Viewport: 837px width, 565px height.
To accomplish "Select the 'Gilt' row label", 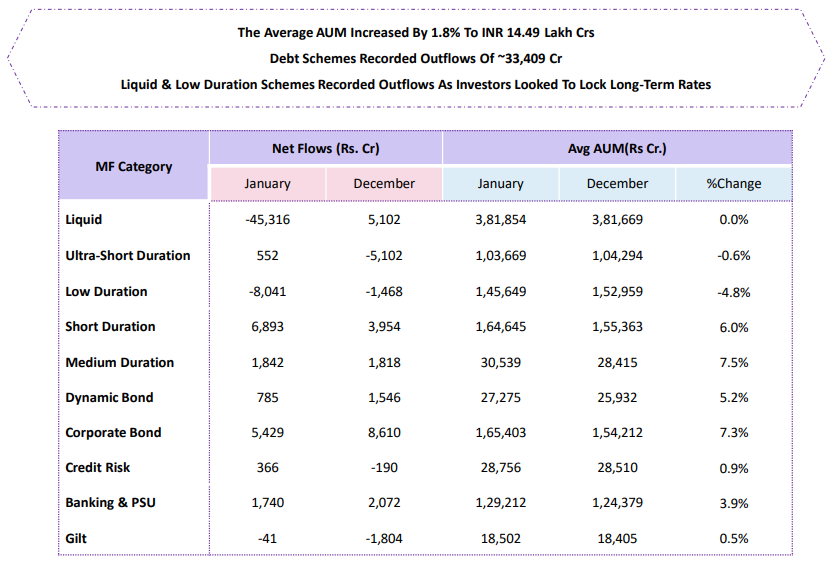I will pyautogui.click(x=76, y=538).
